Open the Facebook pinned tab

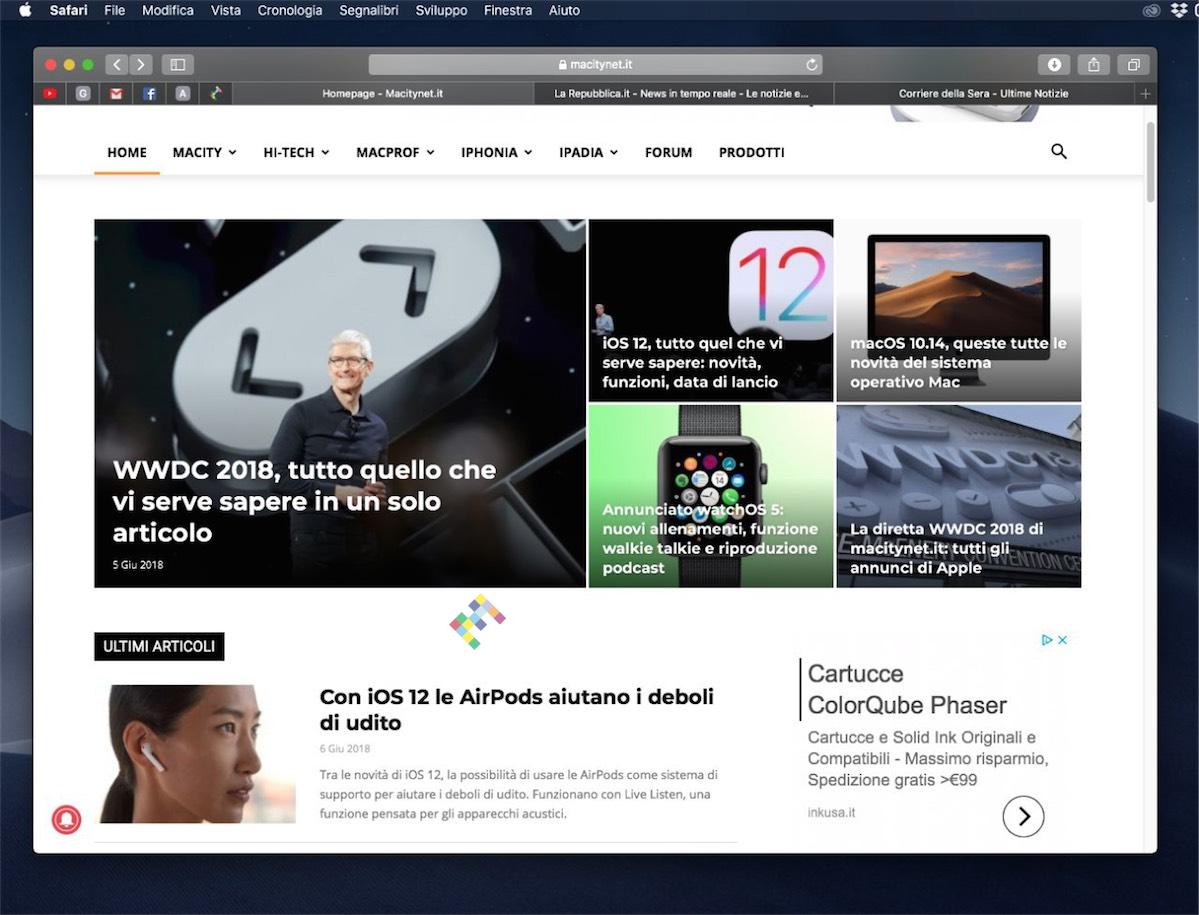pyautogui.click(x=150, y=93)
